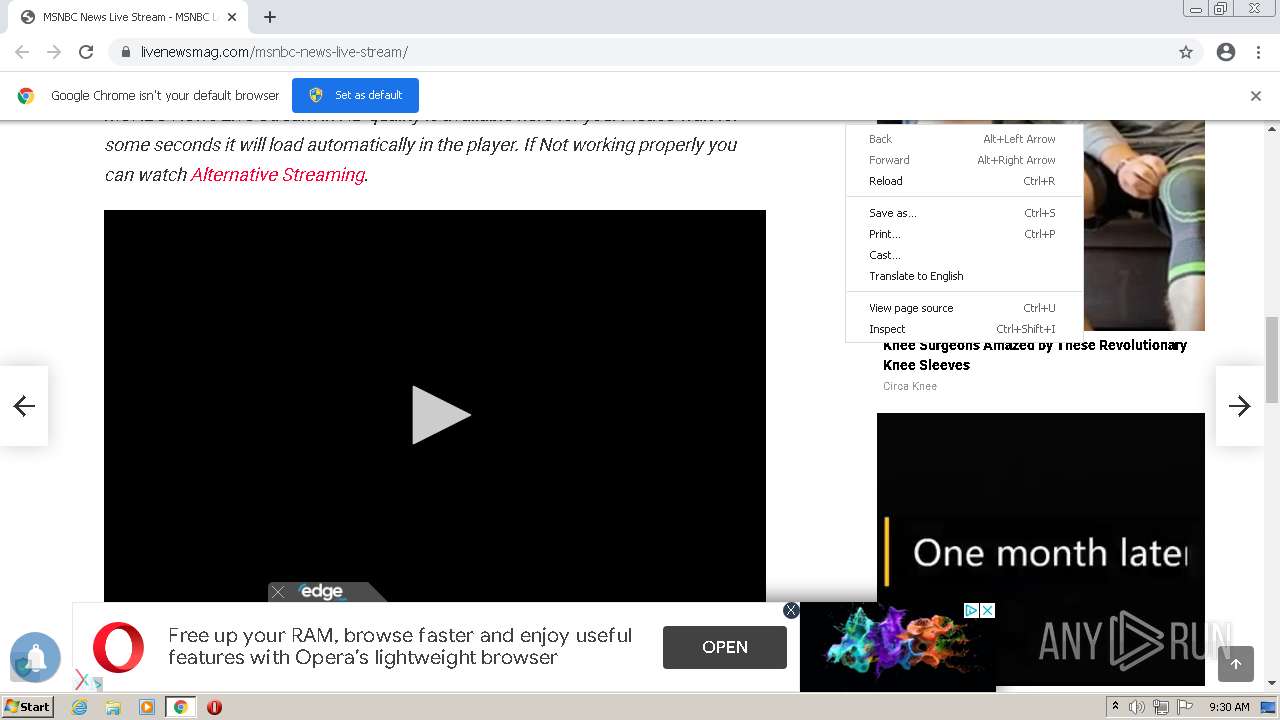
Task: Click the 9:30 AM clock
Action: click(x=1229, y=707)
